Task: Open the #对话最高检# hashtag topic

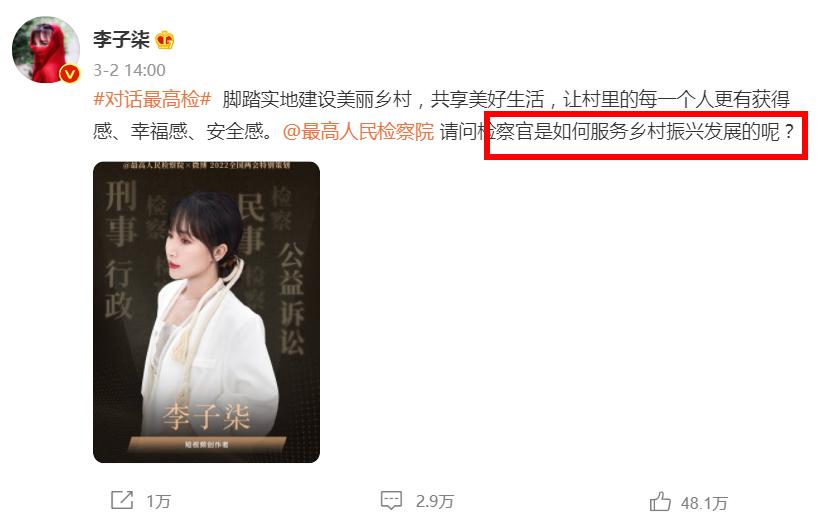Action: [152, 99]
